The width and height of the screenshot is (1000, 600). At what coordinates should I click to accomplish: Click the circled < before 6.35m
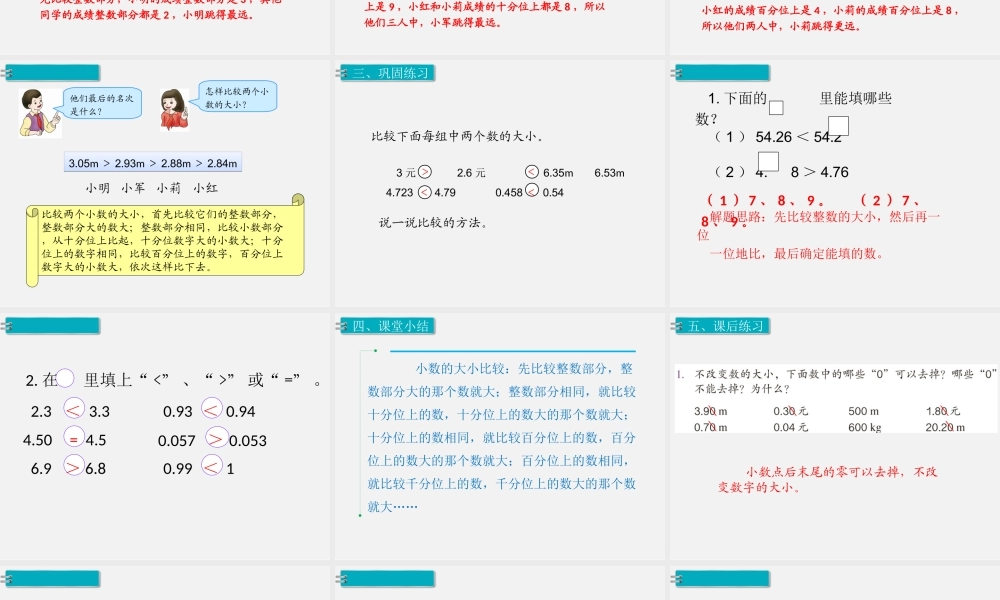531,172
